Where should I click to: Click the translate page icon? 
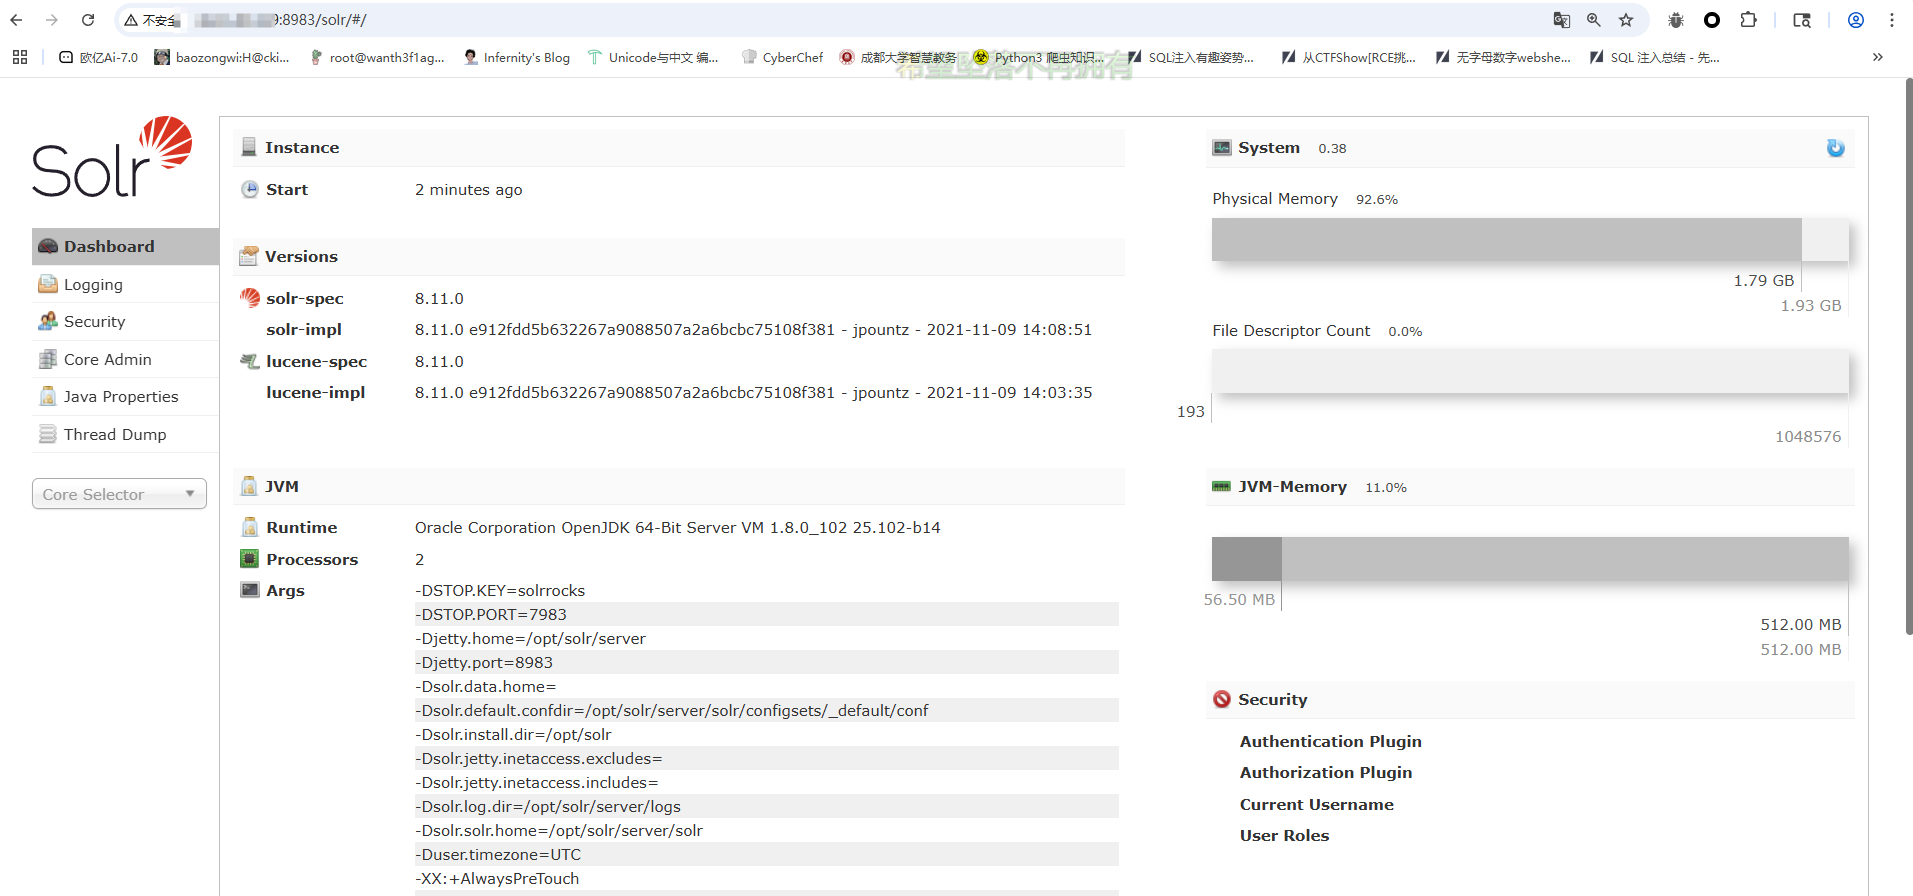[x=1561, y=20]
